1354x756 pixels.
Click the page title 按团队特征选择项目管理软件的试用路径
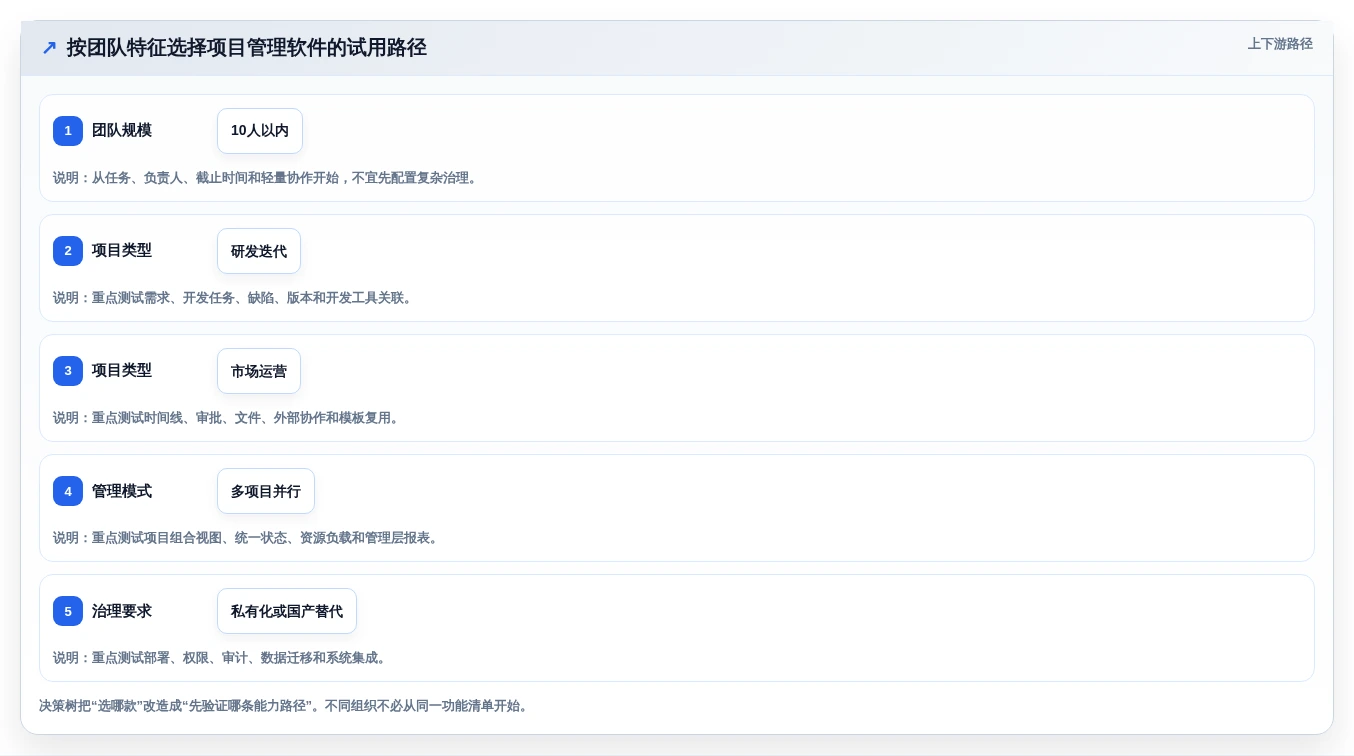[x=247, y=47]
